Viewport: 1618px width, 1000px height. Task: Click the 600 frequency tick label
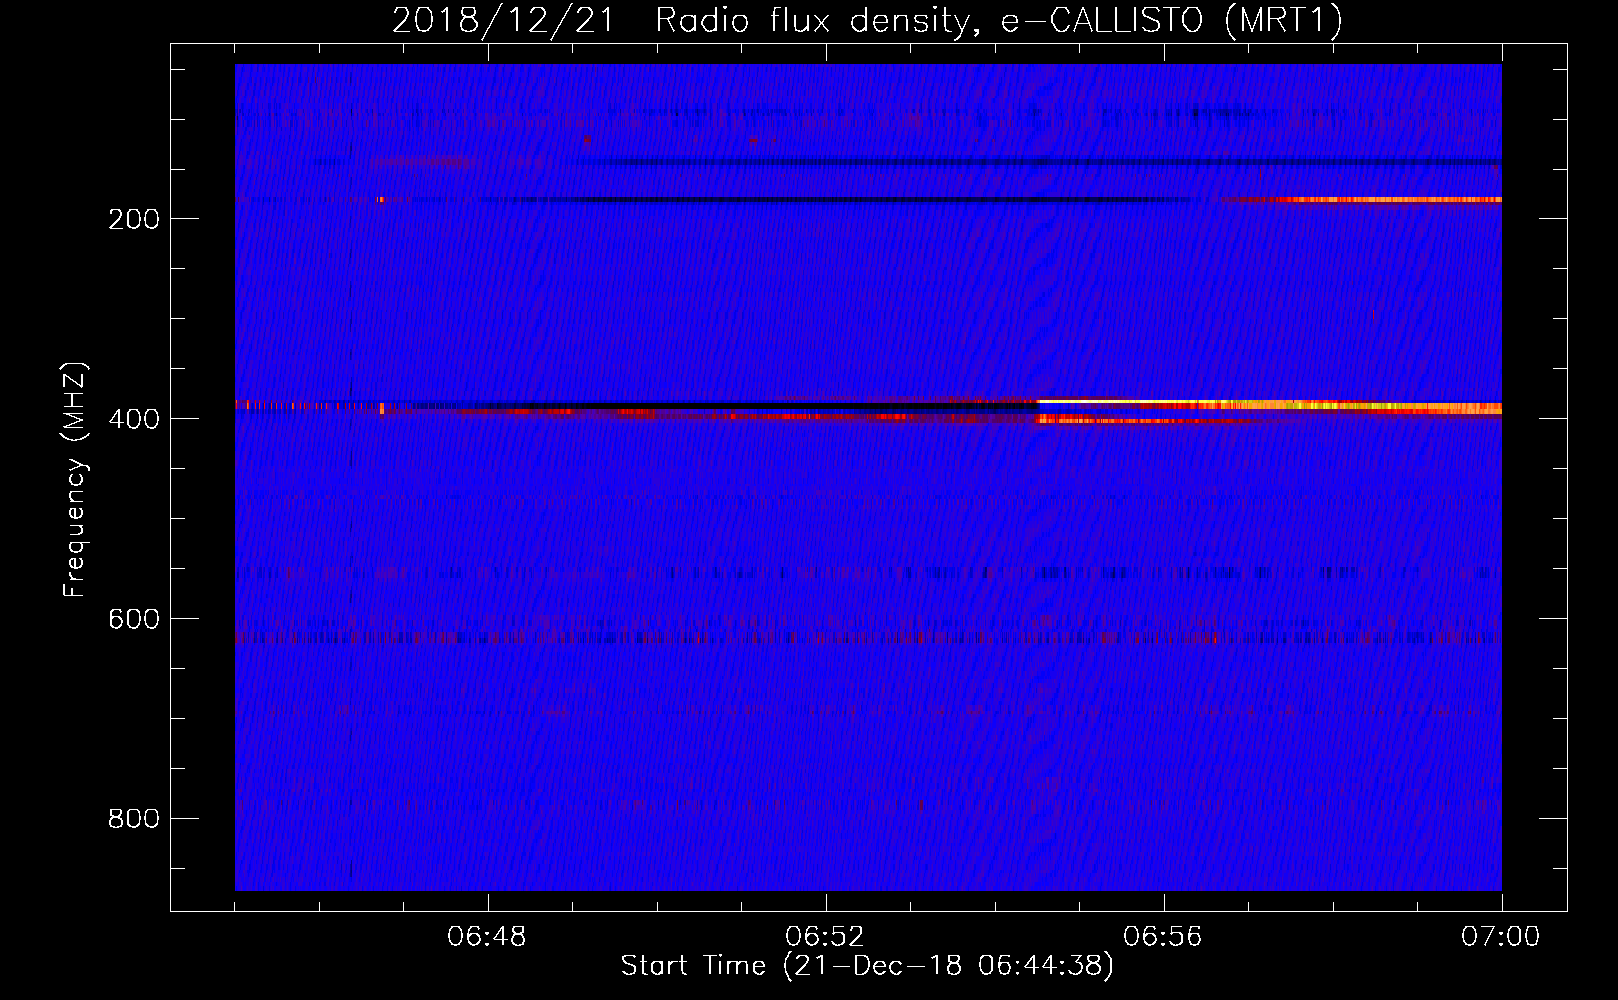point(134,619)
